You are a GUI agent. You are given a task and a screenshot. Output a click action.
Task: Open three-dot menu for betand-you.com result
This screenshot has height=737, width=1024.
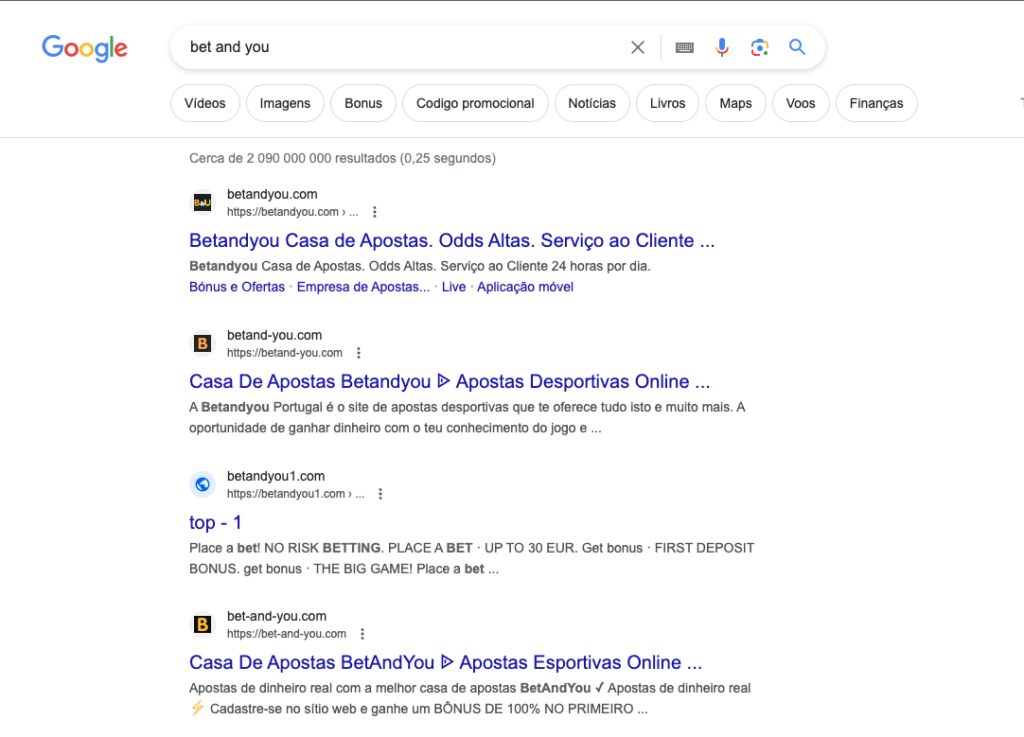click(x=359, y=353)
